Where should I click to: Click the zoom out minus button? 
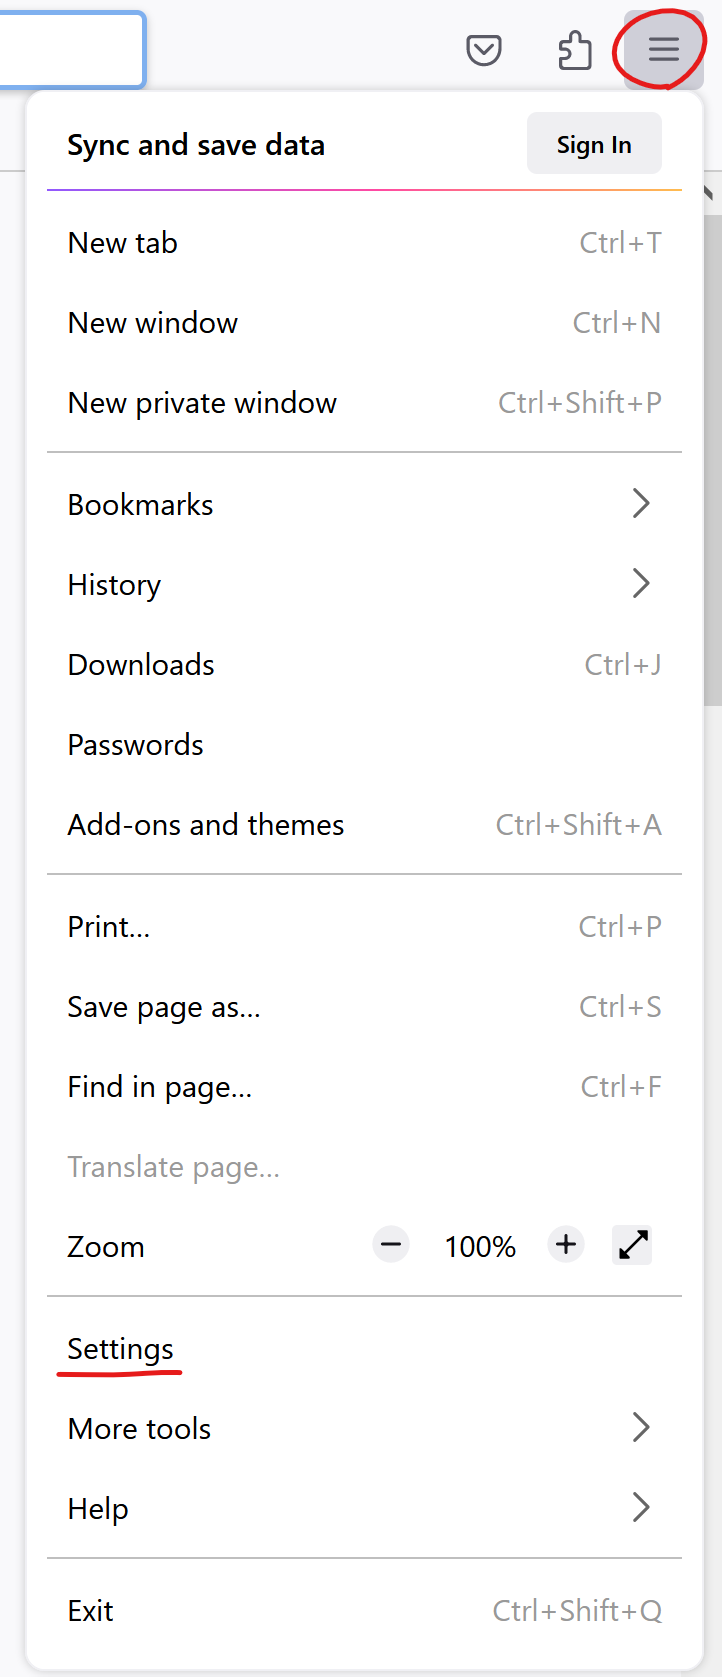point(391,1245)
